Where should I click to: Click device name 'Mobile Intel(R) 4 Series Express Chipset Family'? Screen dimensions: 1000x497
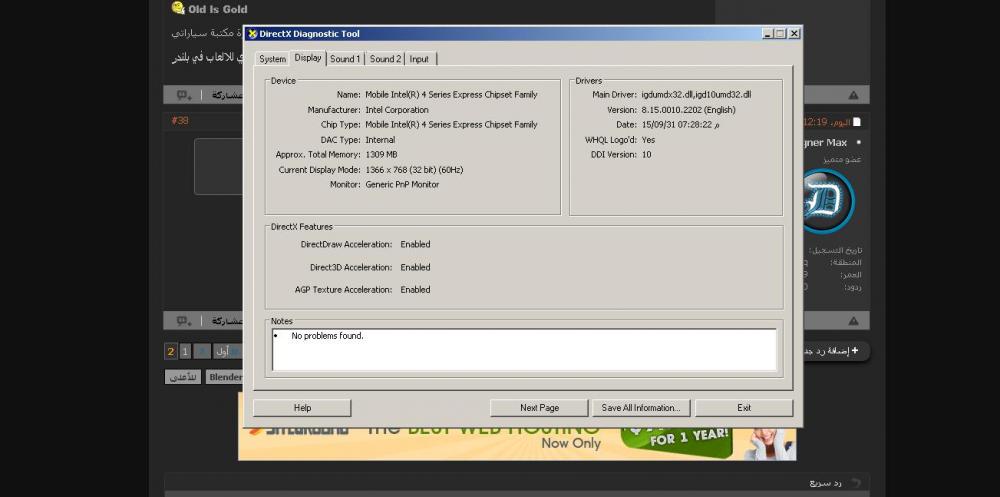[x=451, y=94]
